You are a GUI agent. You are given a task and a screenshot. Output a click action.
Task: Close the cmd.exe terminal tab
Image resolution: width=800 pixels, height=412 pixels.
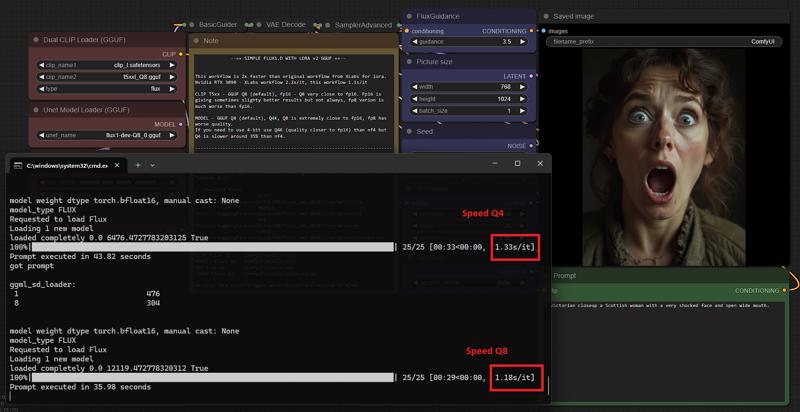click(116, 165)
